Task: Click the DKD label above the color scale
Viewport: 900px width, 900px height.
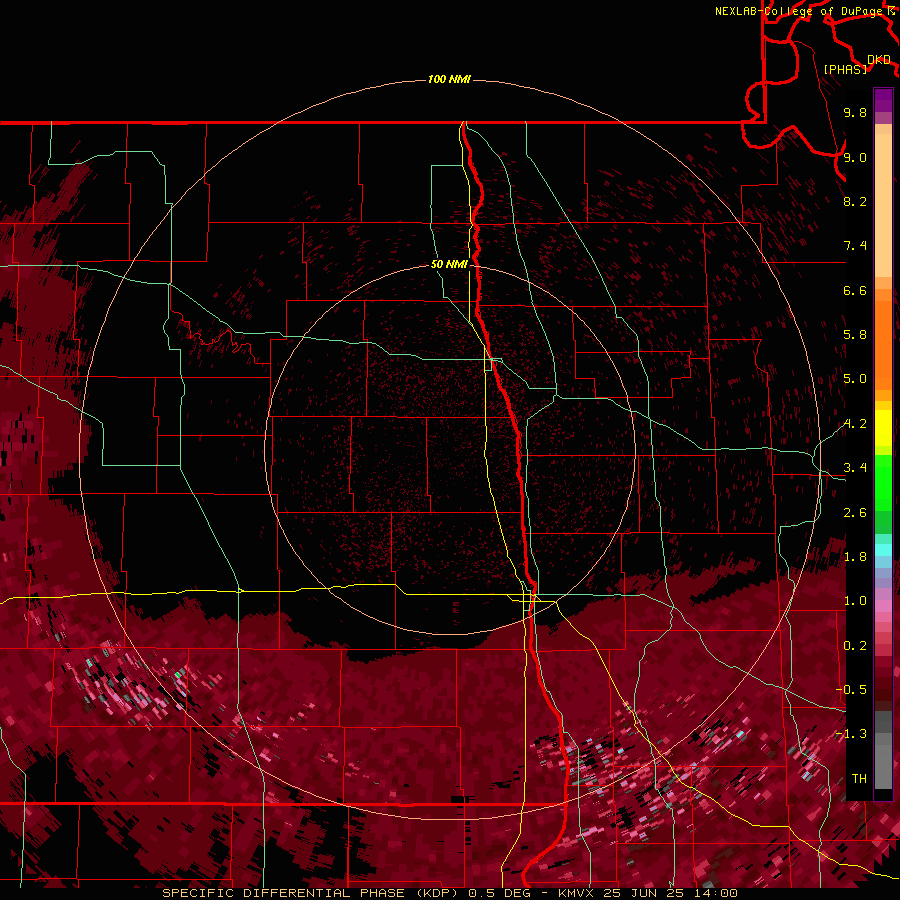Action: coord(879,60)
